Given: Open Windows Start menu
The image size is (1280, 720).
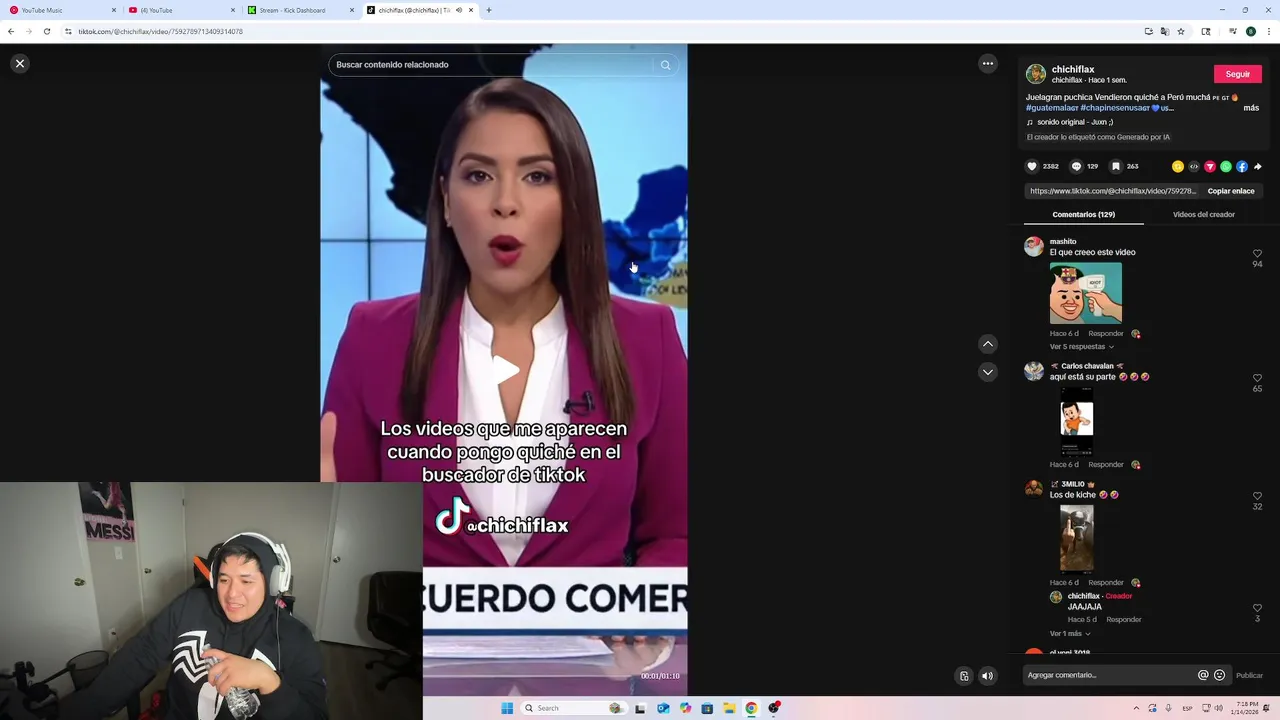Looking at the screenshot, I should tap(507, 708).
